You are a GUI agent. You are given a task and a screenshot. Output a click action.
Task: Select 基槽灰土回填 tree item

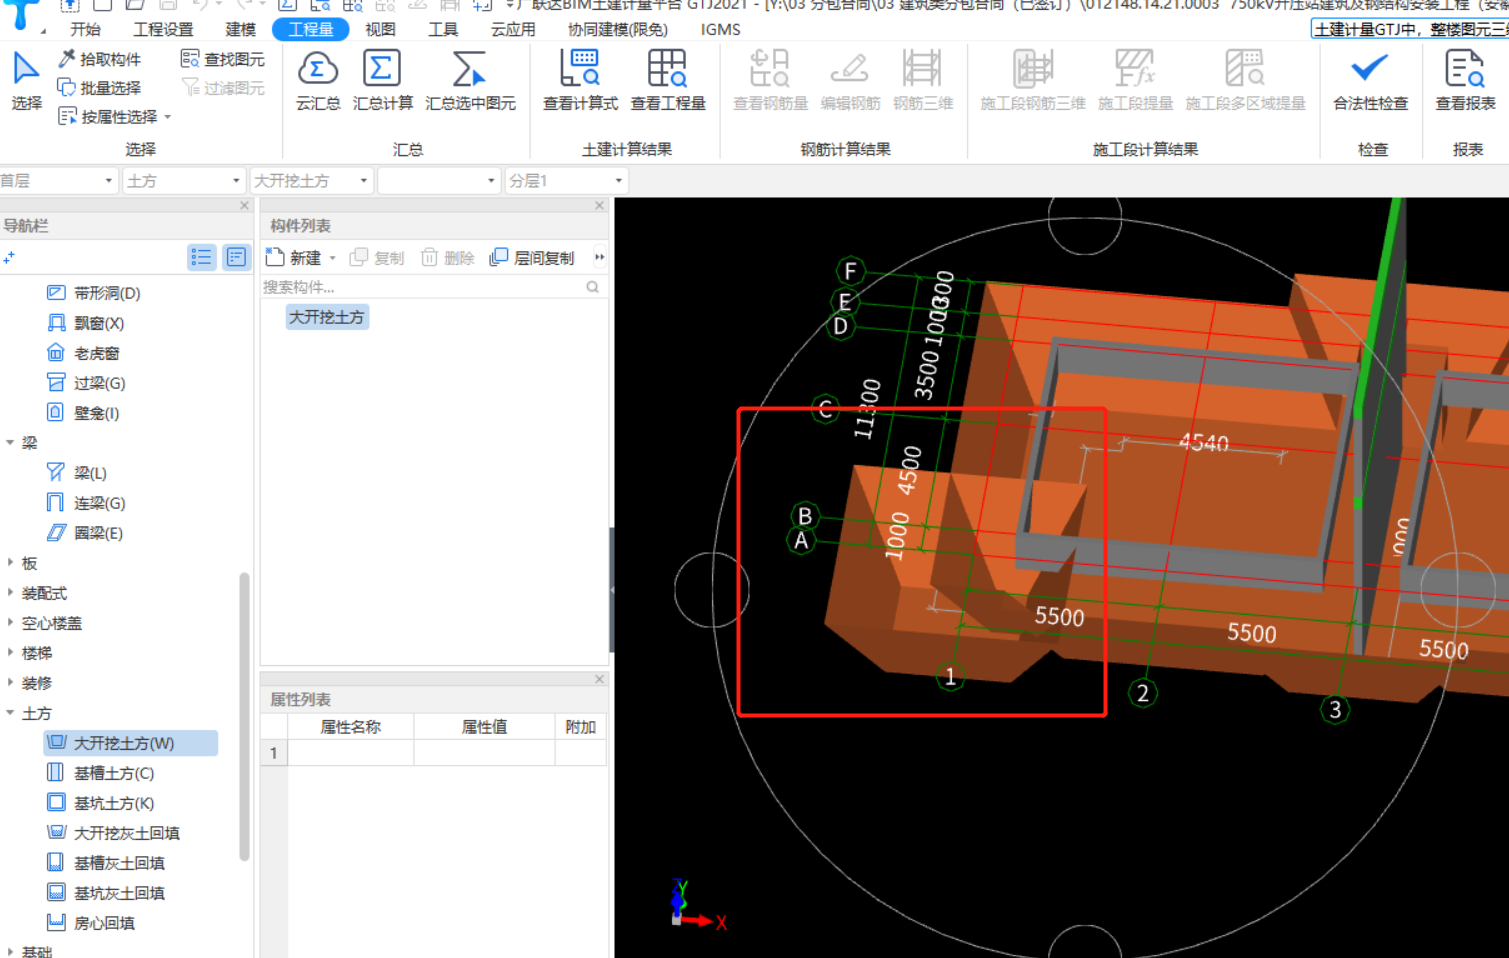click(106, 863)
